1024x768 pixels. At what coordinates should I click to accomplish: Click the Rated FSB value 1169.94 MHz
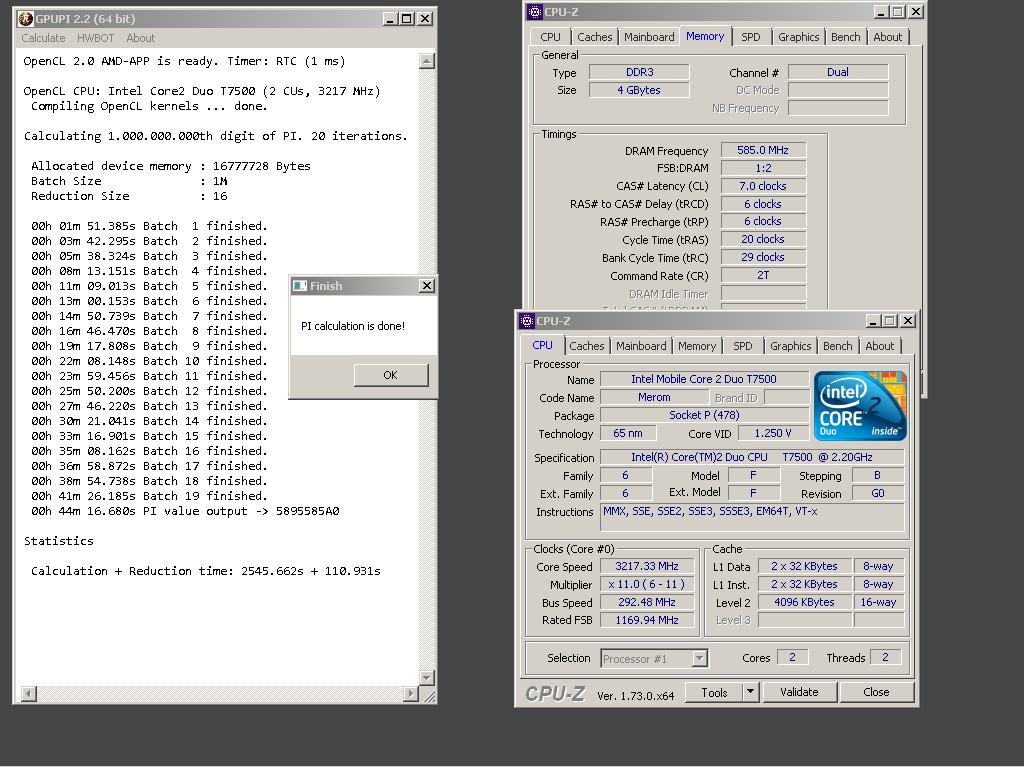(x=647, y=620)
